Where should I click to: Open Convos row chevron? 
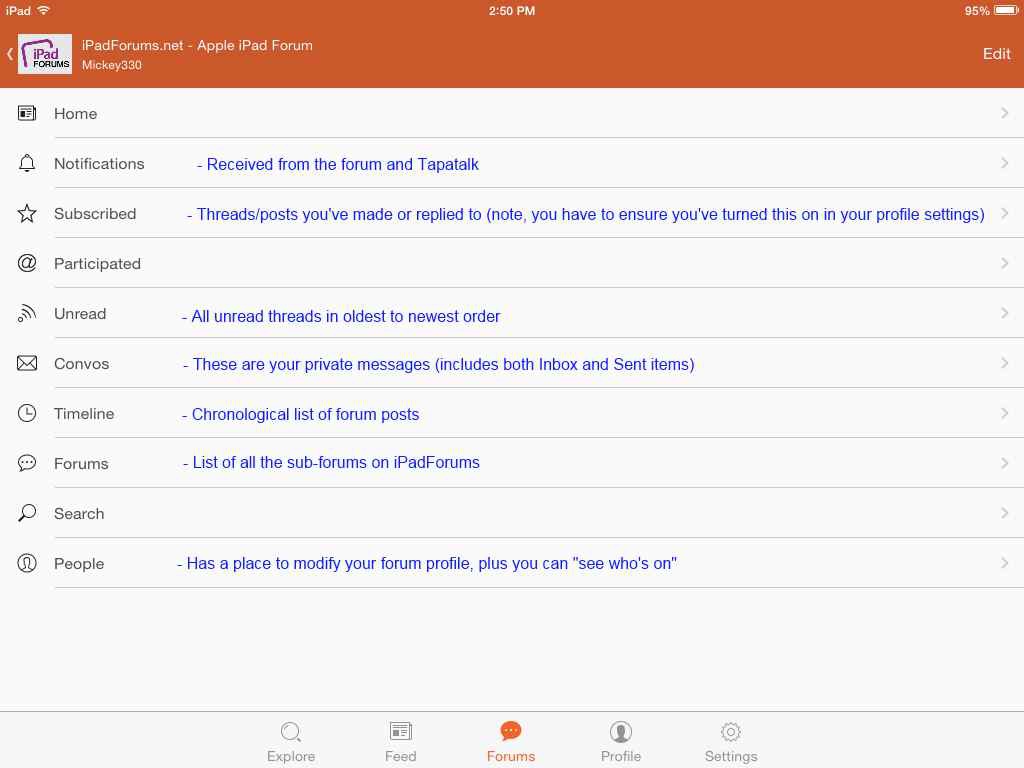point(1004,362)
